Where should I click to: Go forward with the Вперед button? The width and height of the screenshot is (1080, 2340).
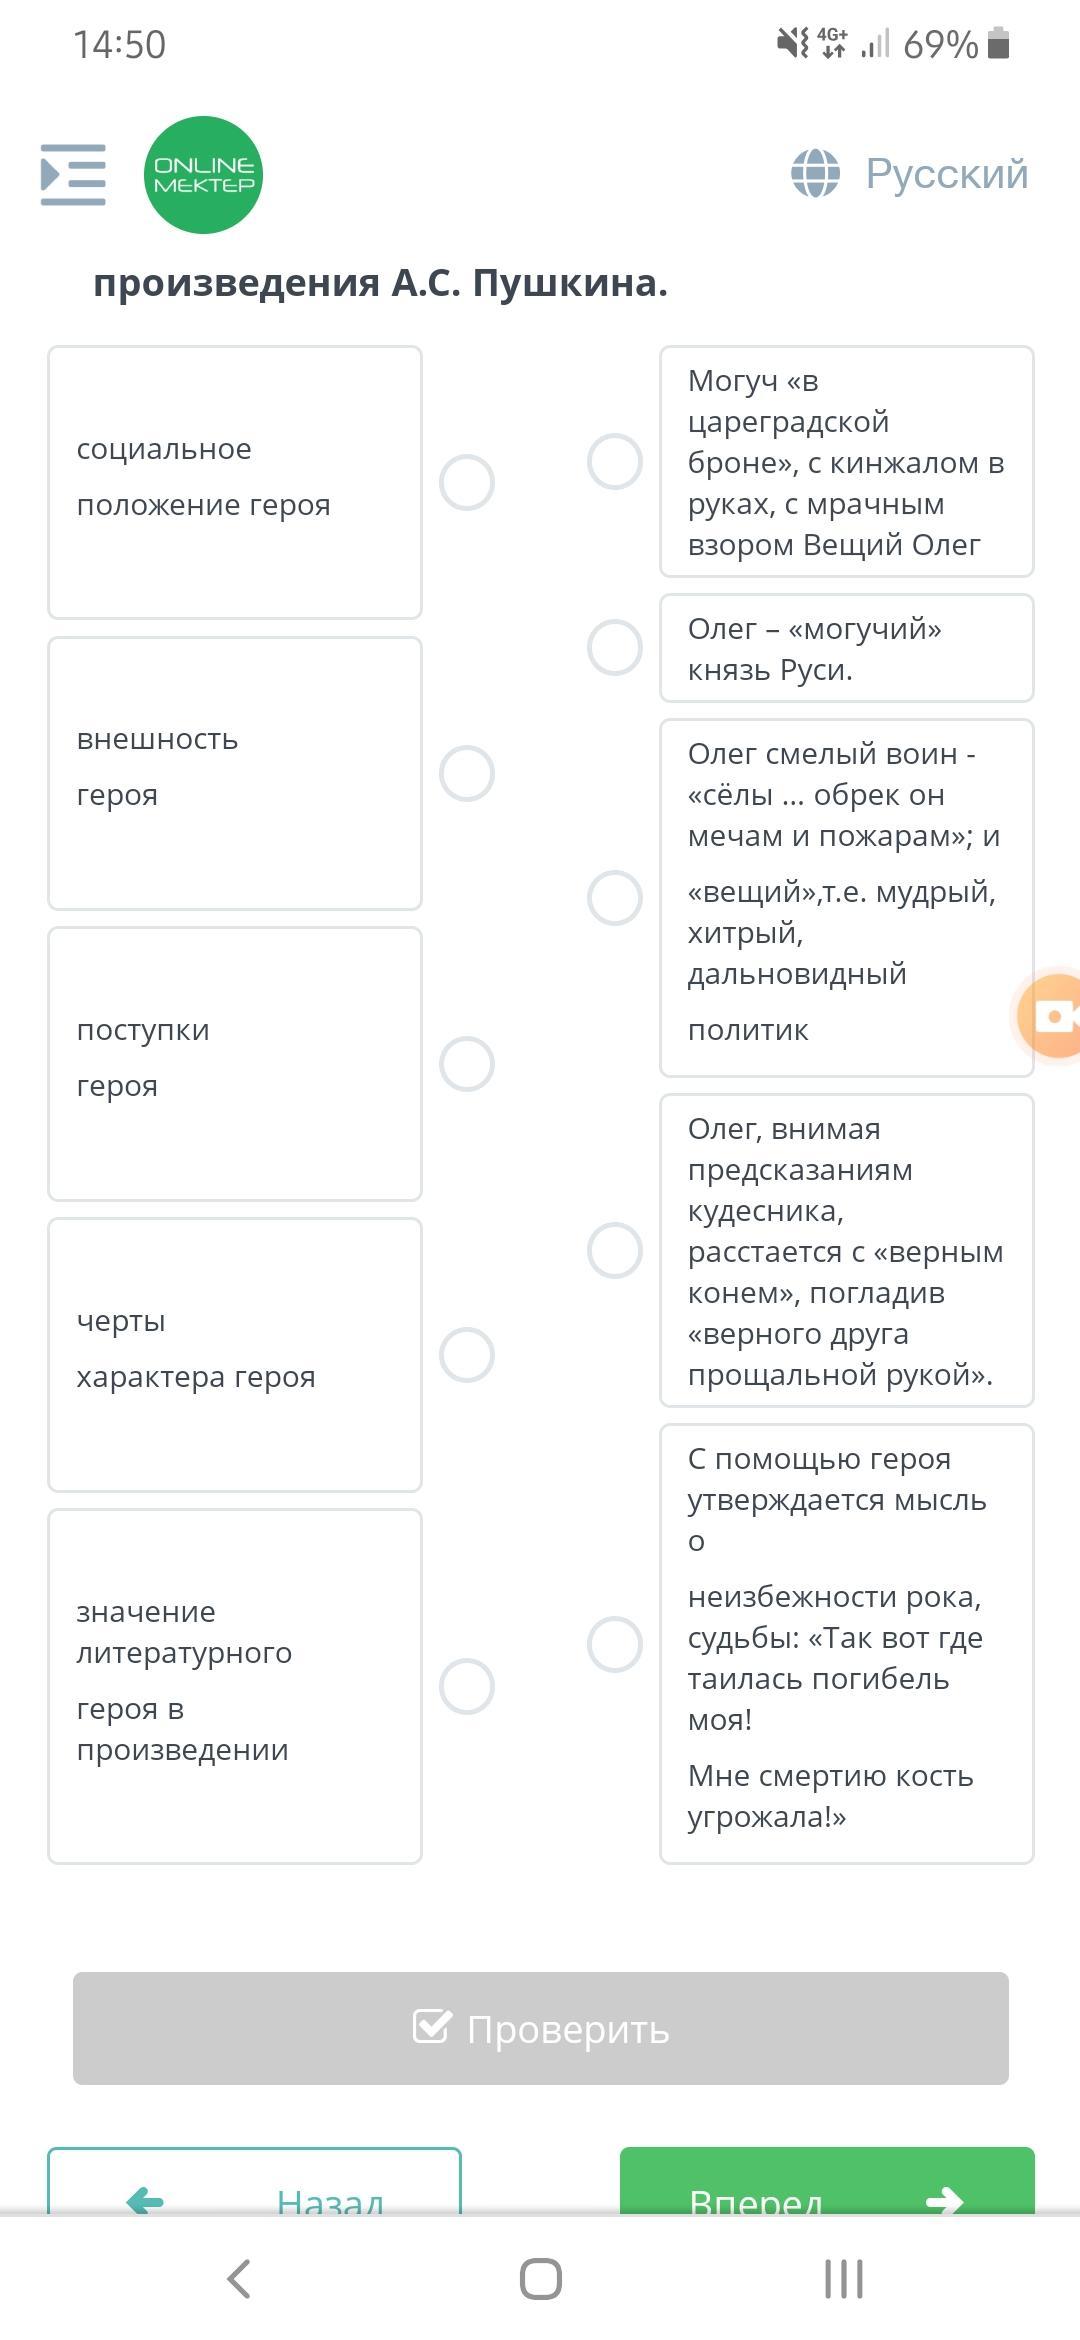tap(826, 2190)
